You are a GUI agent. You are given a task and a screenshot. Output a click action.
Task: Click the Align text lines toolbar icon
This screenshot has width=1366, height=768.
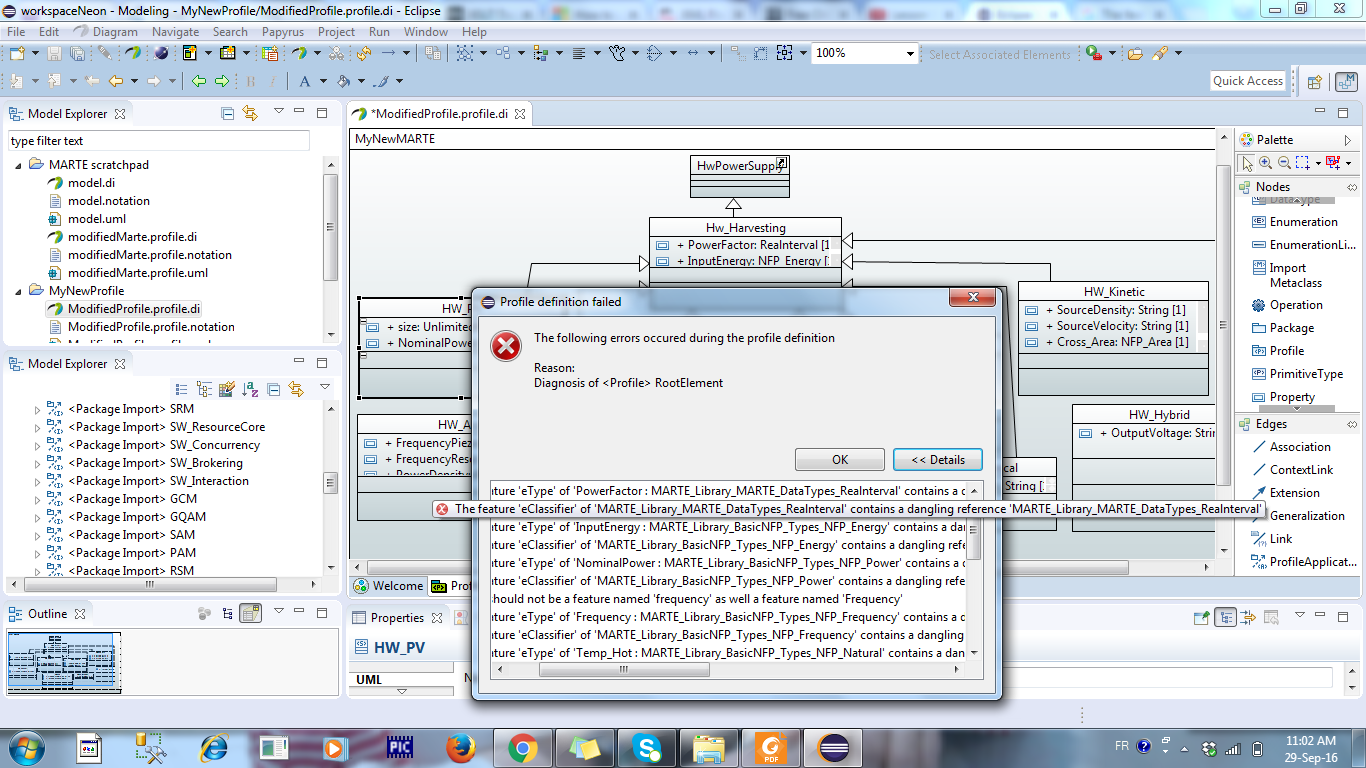pos(579,54)
